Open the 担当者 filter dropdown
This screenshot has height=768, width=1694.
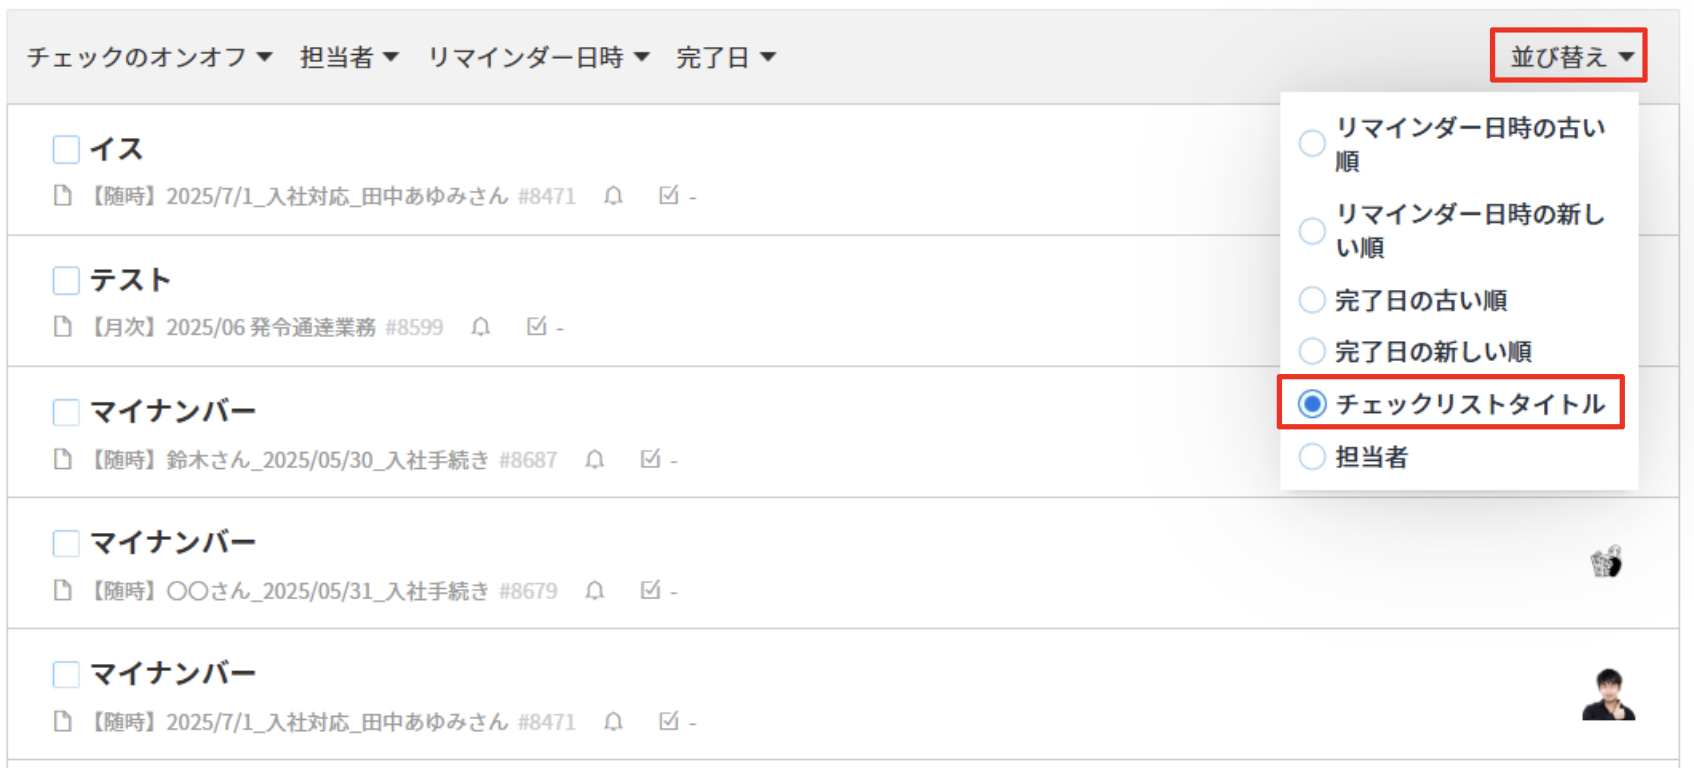[349, 57]
